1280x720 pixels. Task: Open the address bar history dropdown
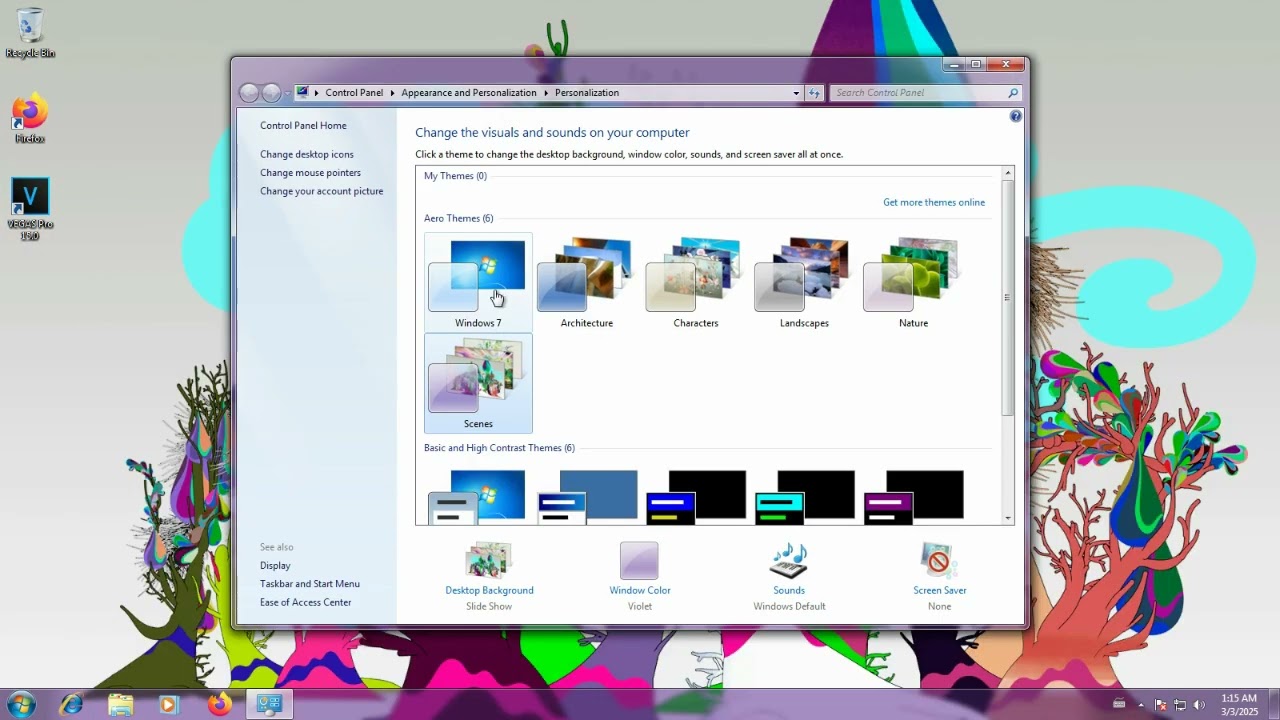796,93
